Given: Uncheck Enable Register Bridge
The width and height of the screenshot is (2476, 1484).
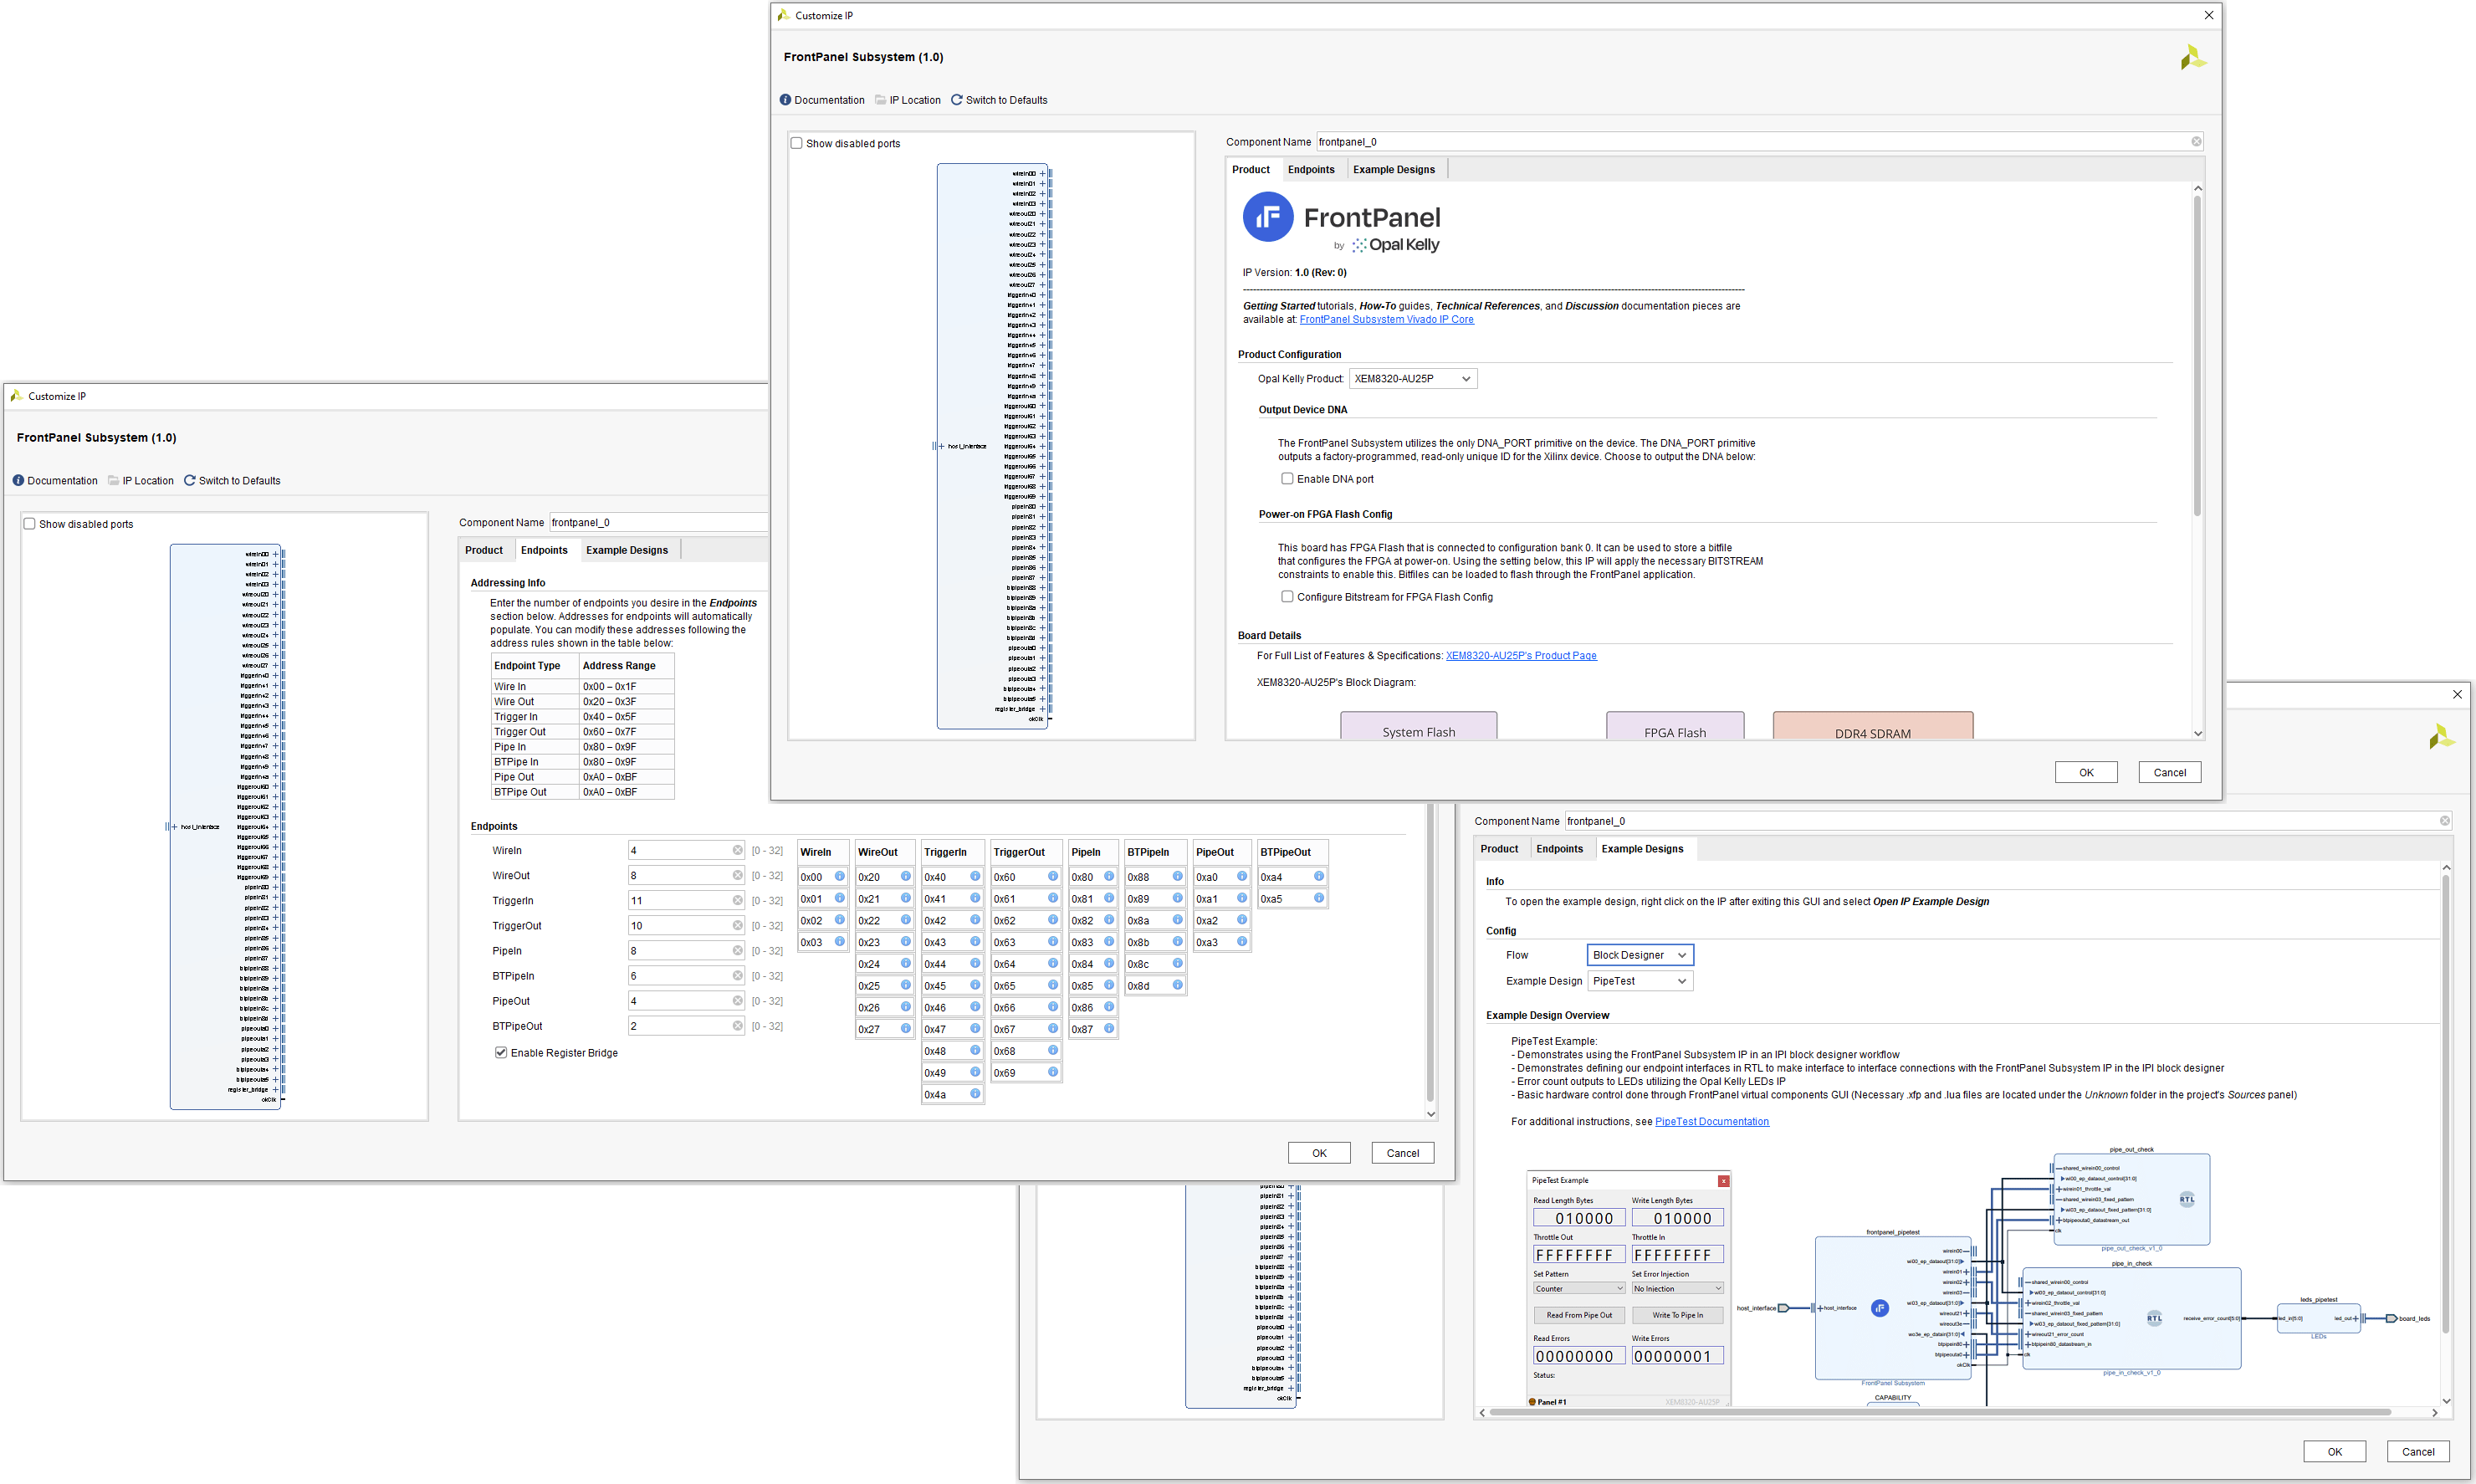Looking at the screenshot, I should [x=501, y=1053].
